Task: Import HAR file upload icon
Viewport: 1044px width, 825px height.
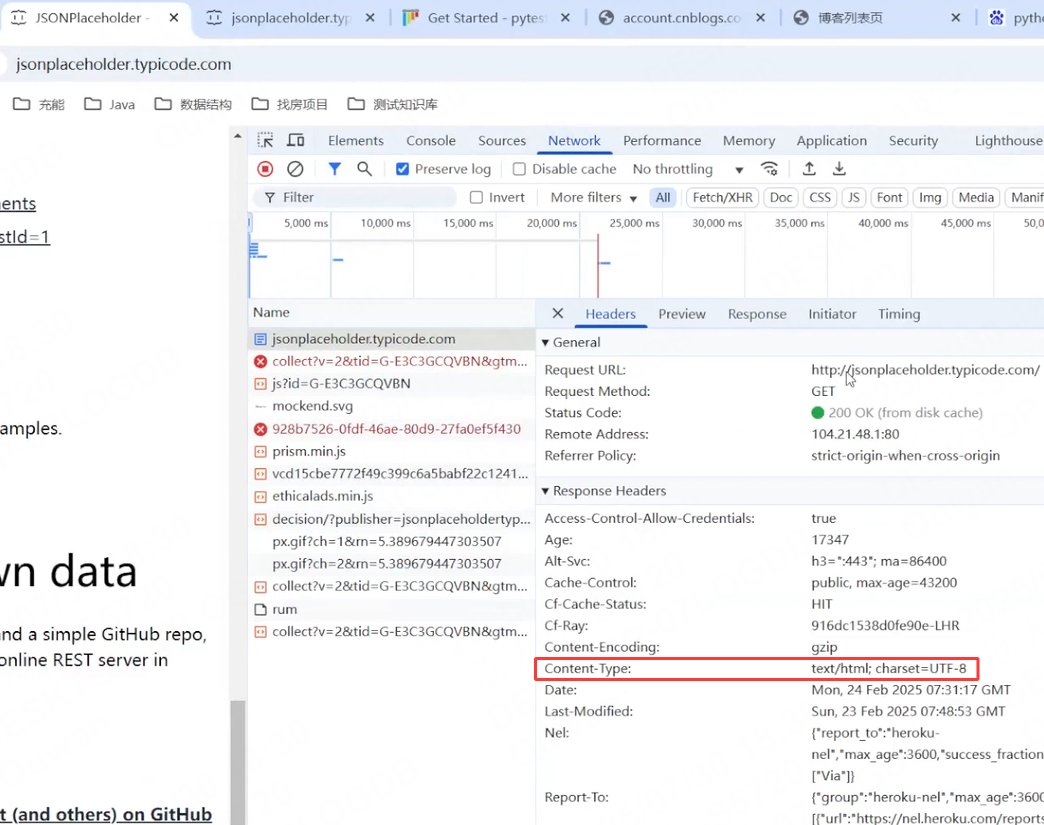Action: tap(809, 169)
